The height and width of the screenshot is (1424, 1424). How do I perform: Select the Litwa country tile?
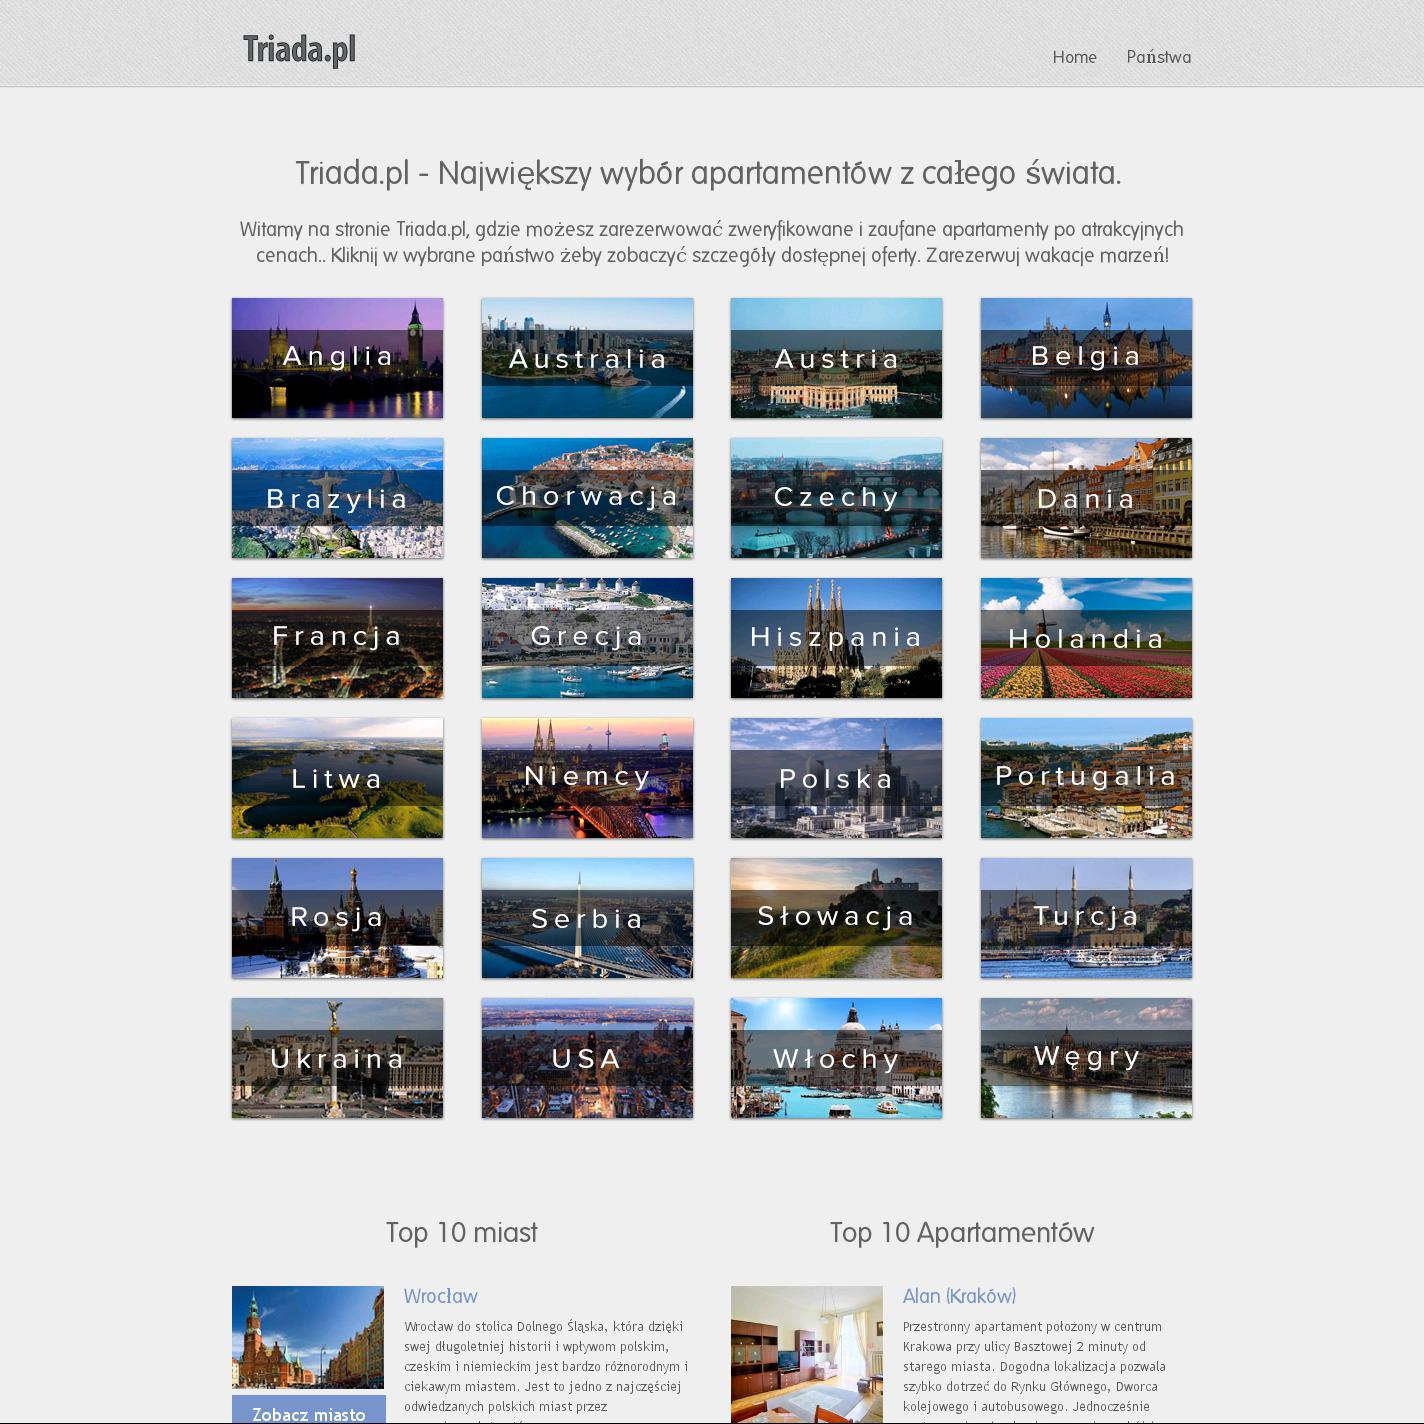point(337,778)
